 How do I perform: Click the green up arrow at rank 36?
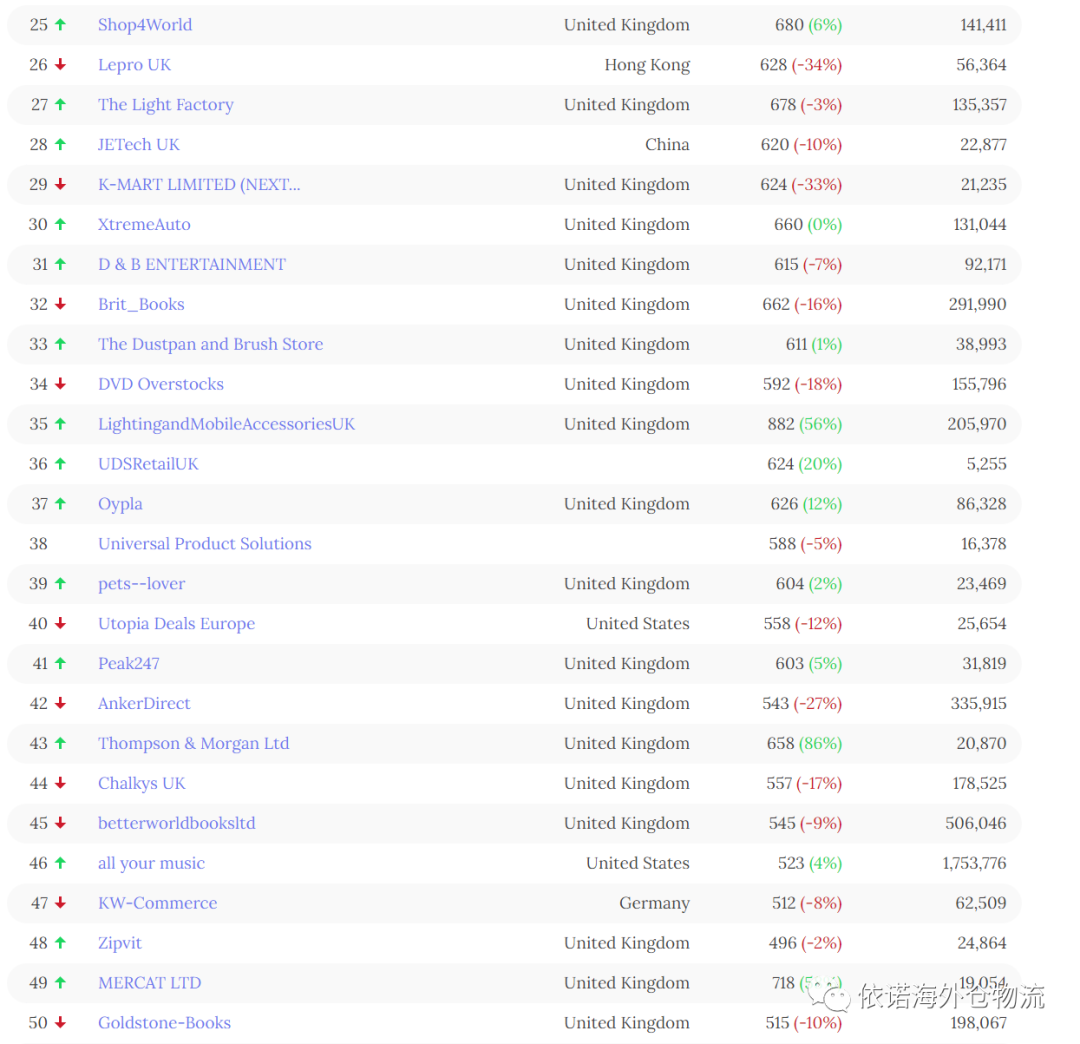tap(61, 464)
